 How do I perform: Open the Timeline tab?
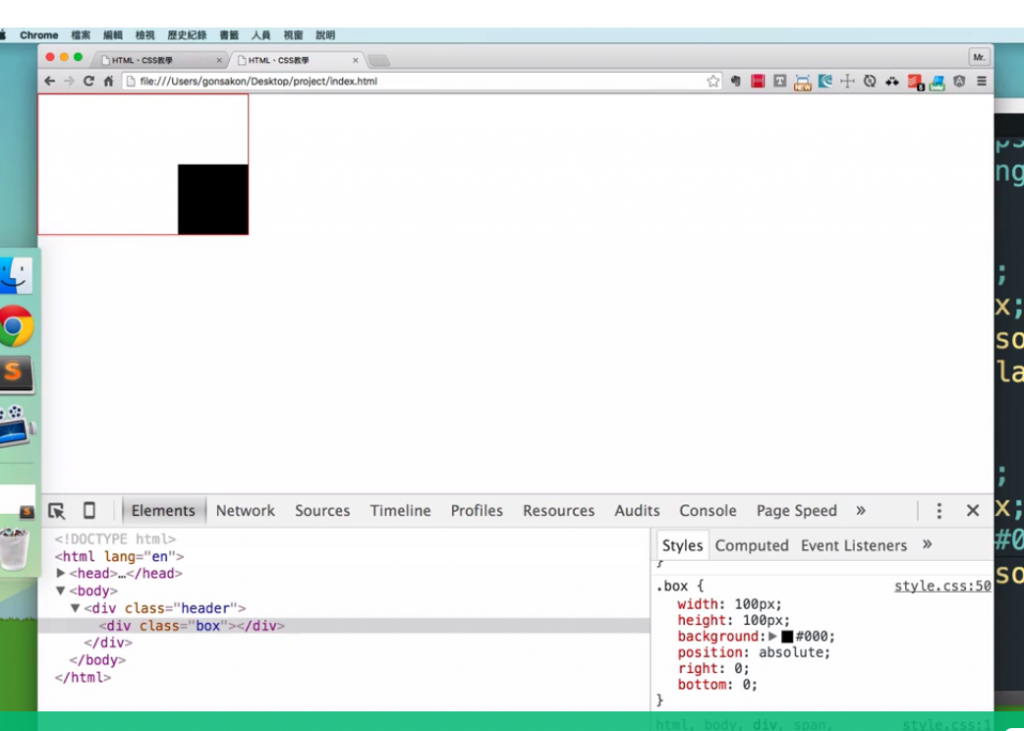pos(400,511)
